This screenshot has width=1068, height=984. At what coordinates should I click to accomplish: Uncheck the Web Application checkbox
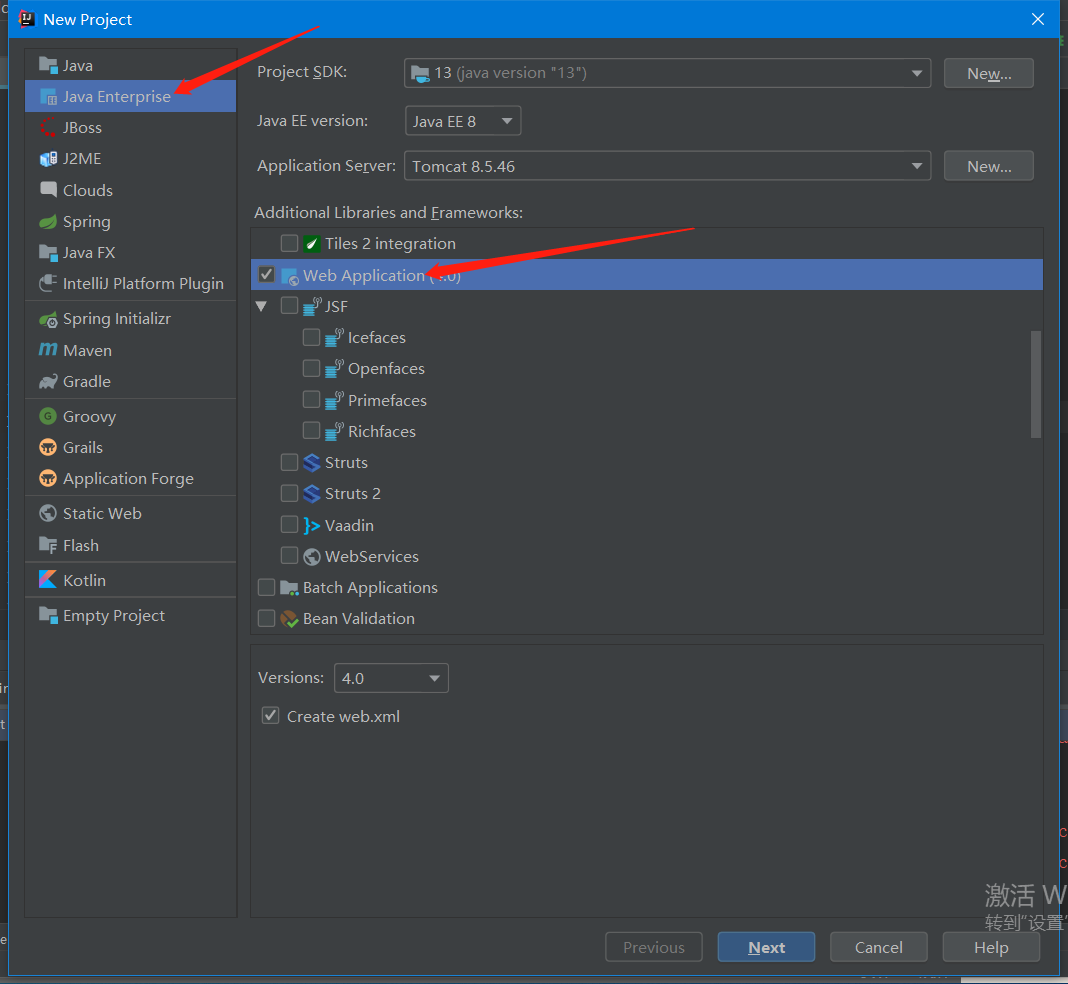[x=266, y=275]
